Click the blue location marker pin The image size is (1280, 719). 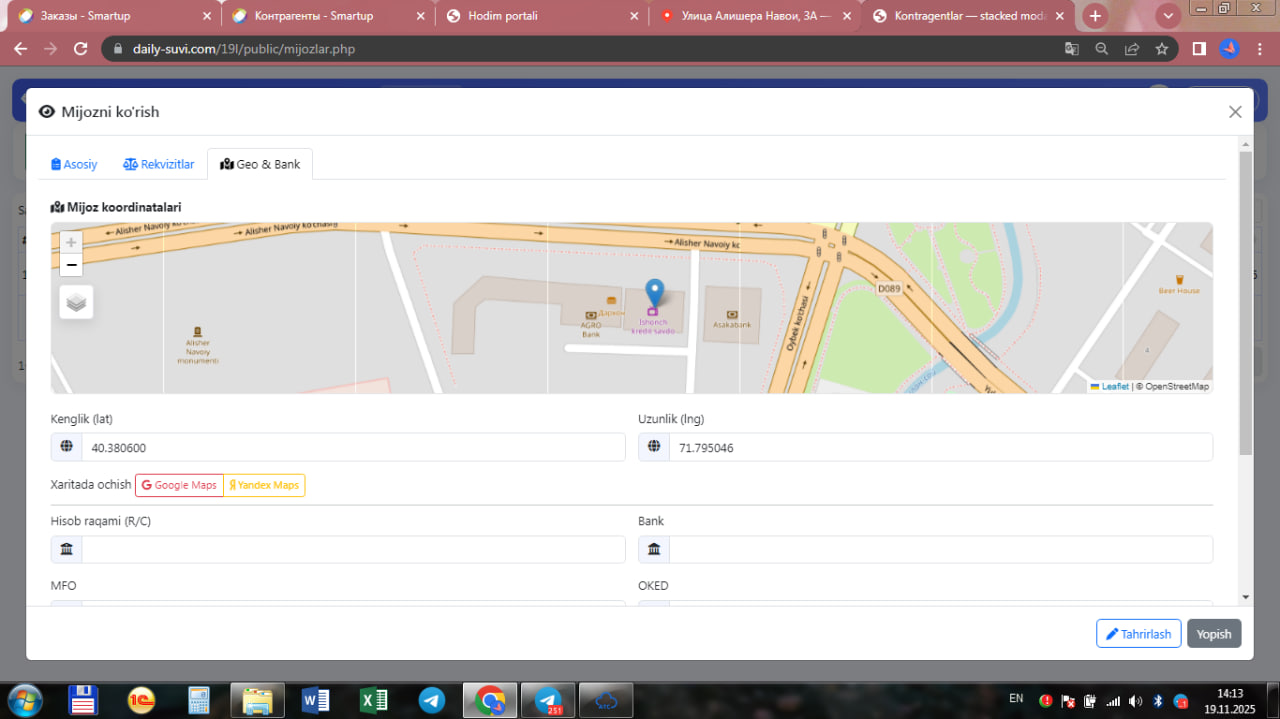pos(654,293)
